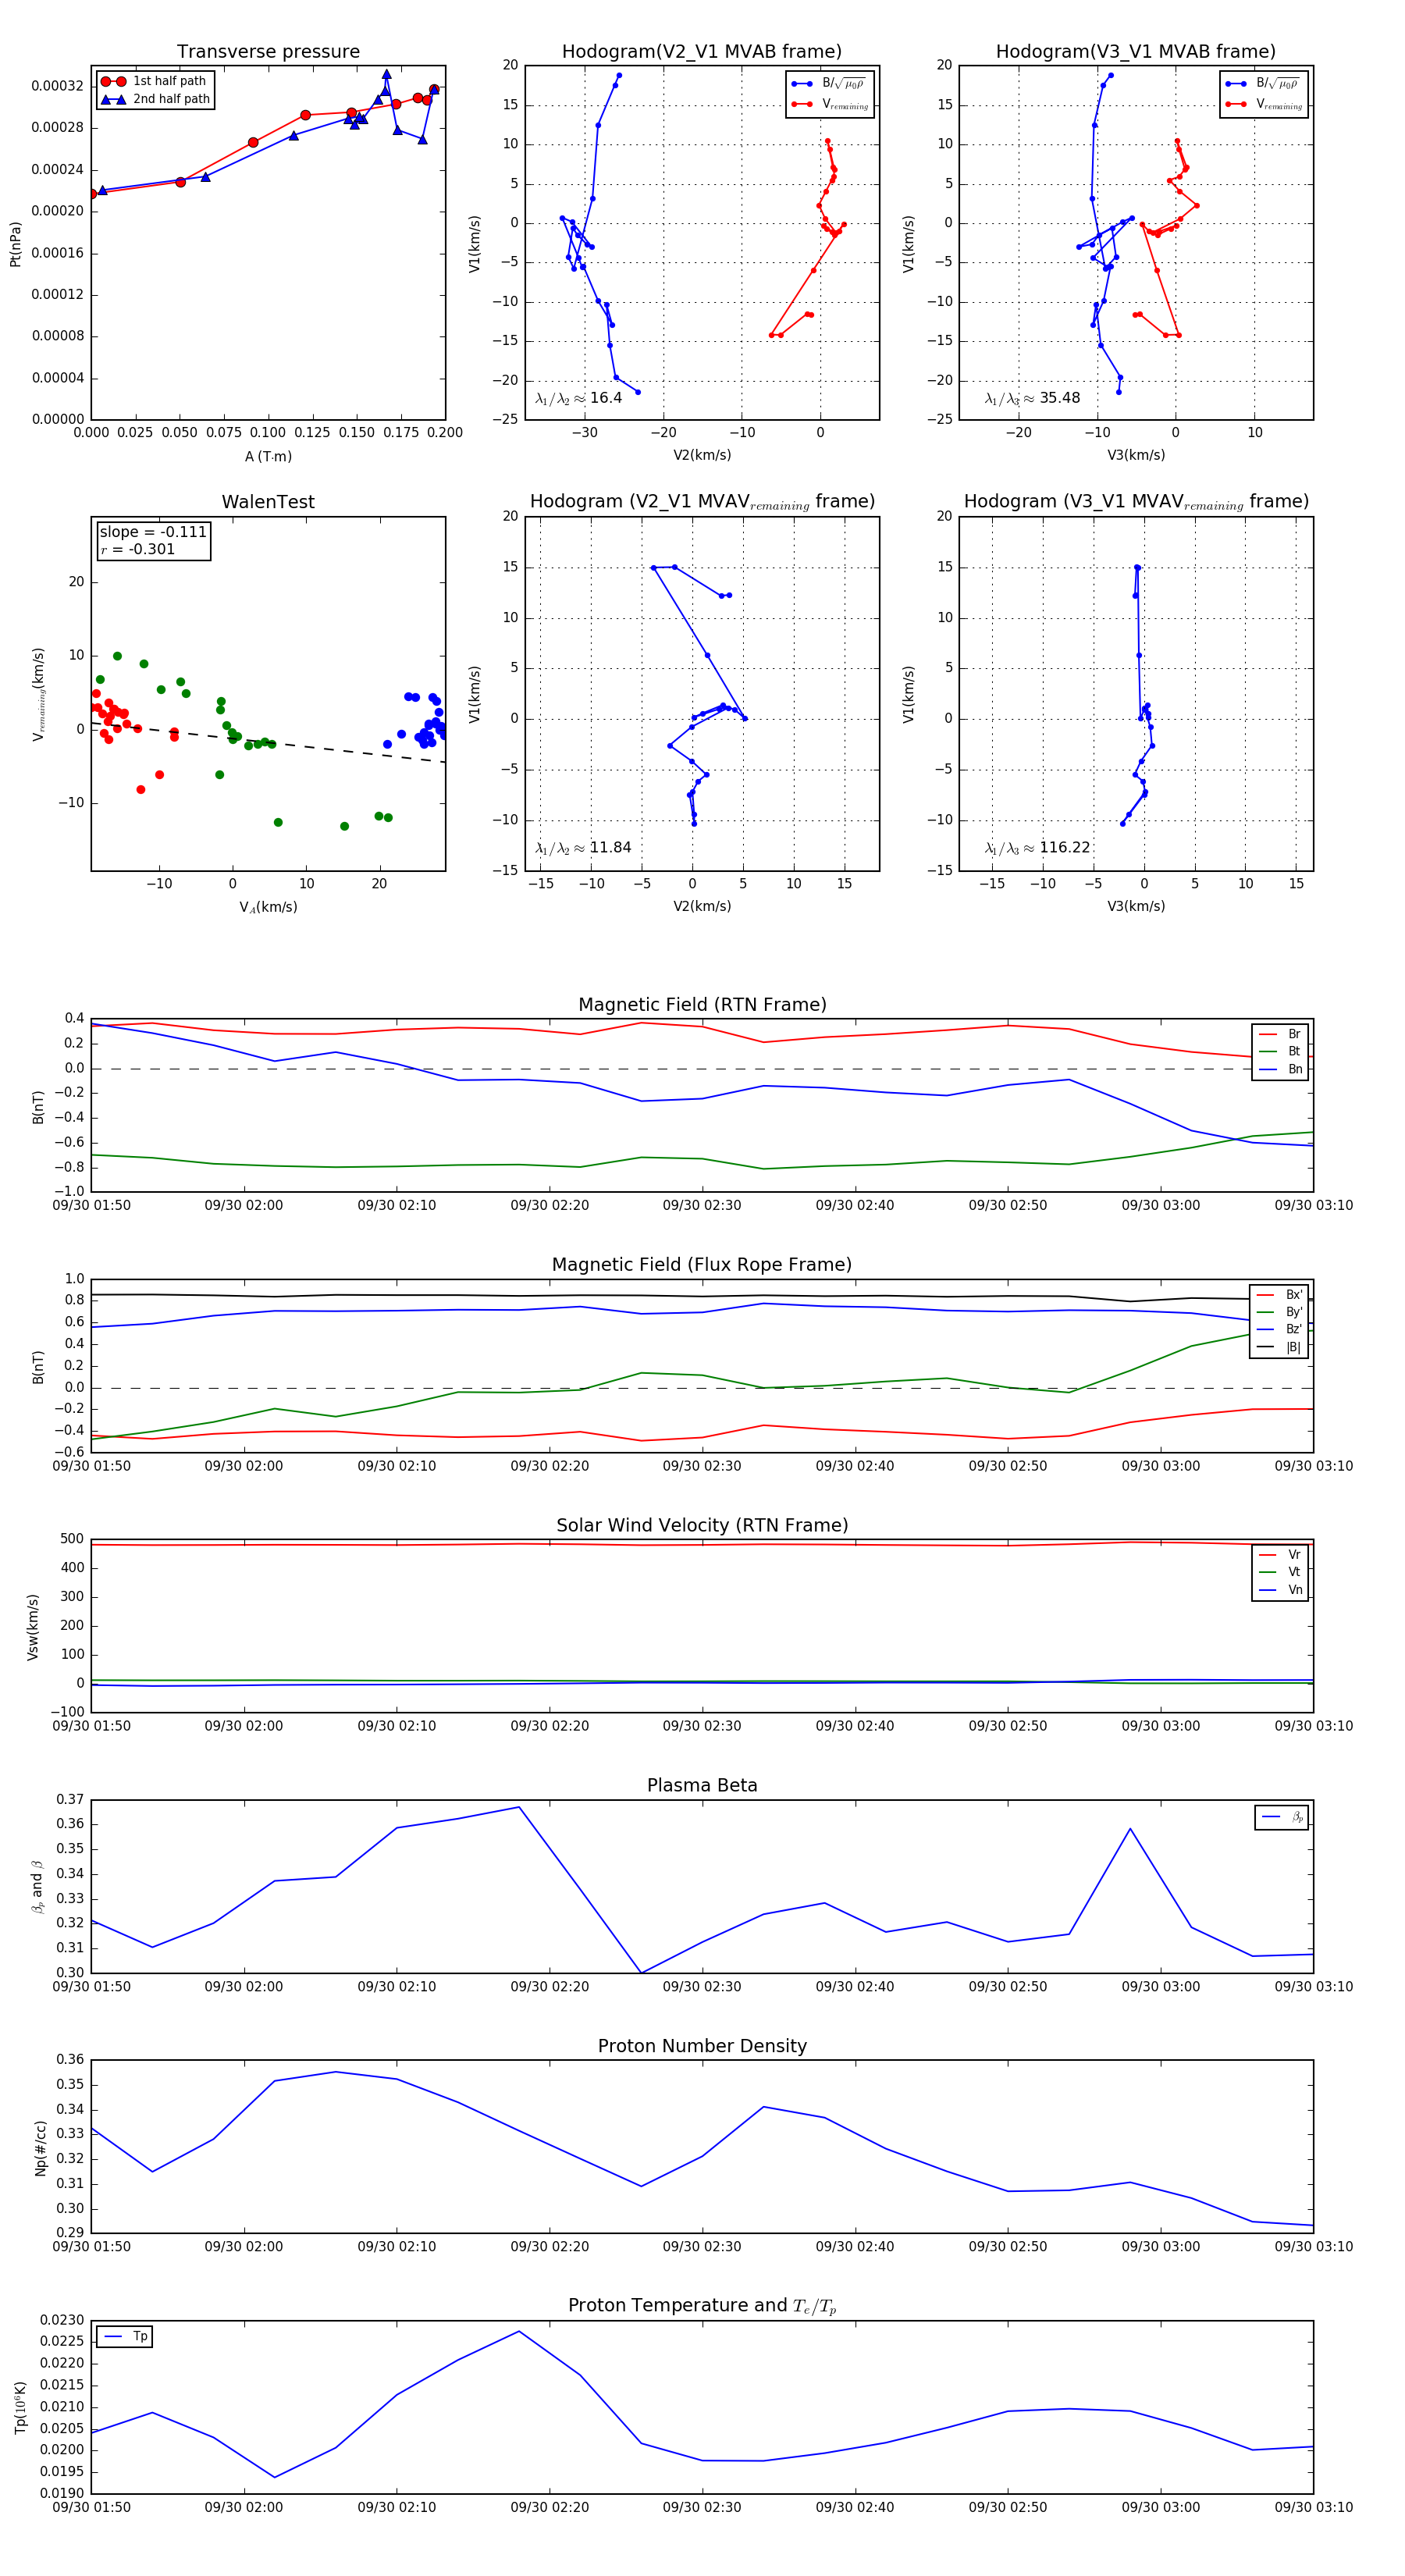Select the "Bx'" legend entry

(x=1279, y=1295)
